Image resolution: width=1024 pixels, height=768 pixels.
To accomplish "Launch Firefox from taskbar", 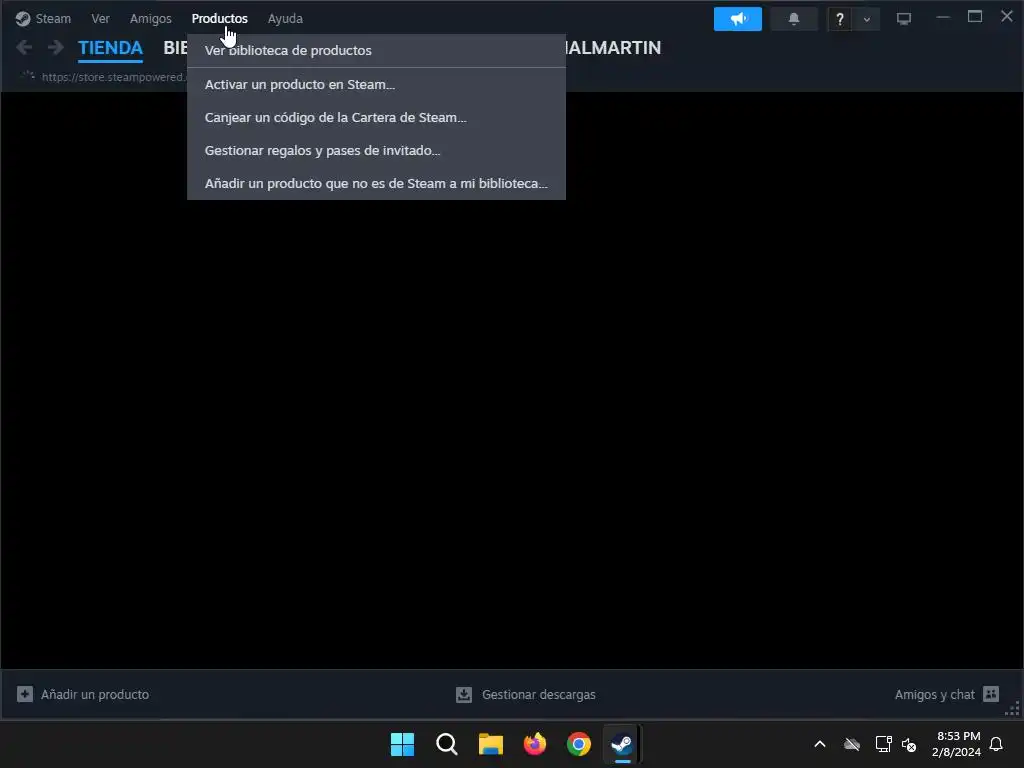I will tap(535, 744).
